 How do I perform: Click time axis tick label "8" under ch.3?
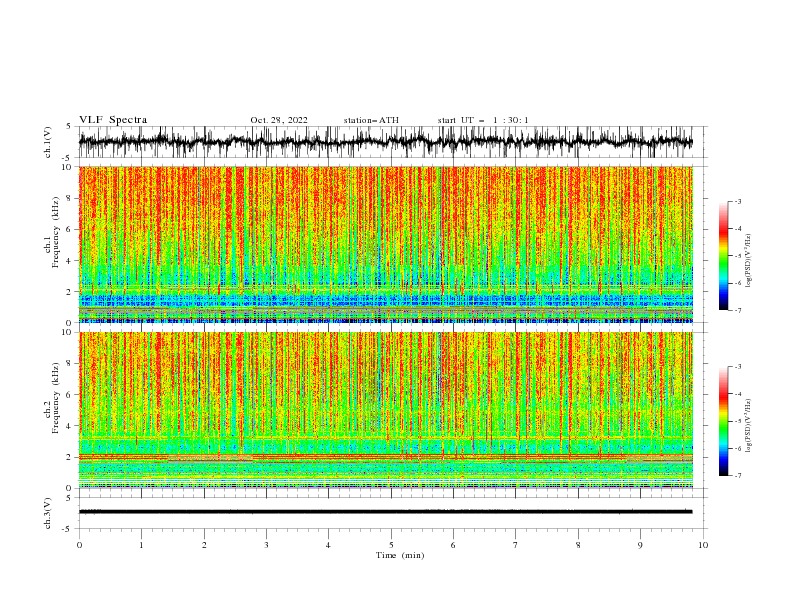[578, 545]
